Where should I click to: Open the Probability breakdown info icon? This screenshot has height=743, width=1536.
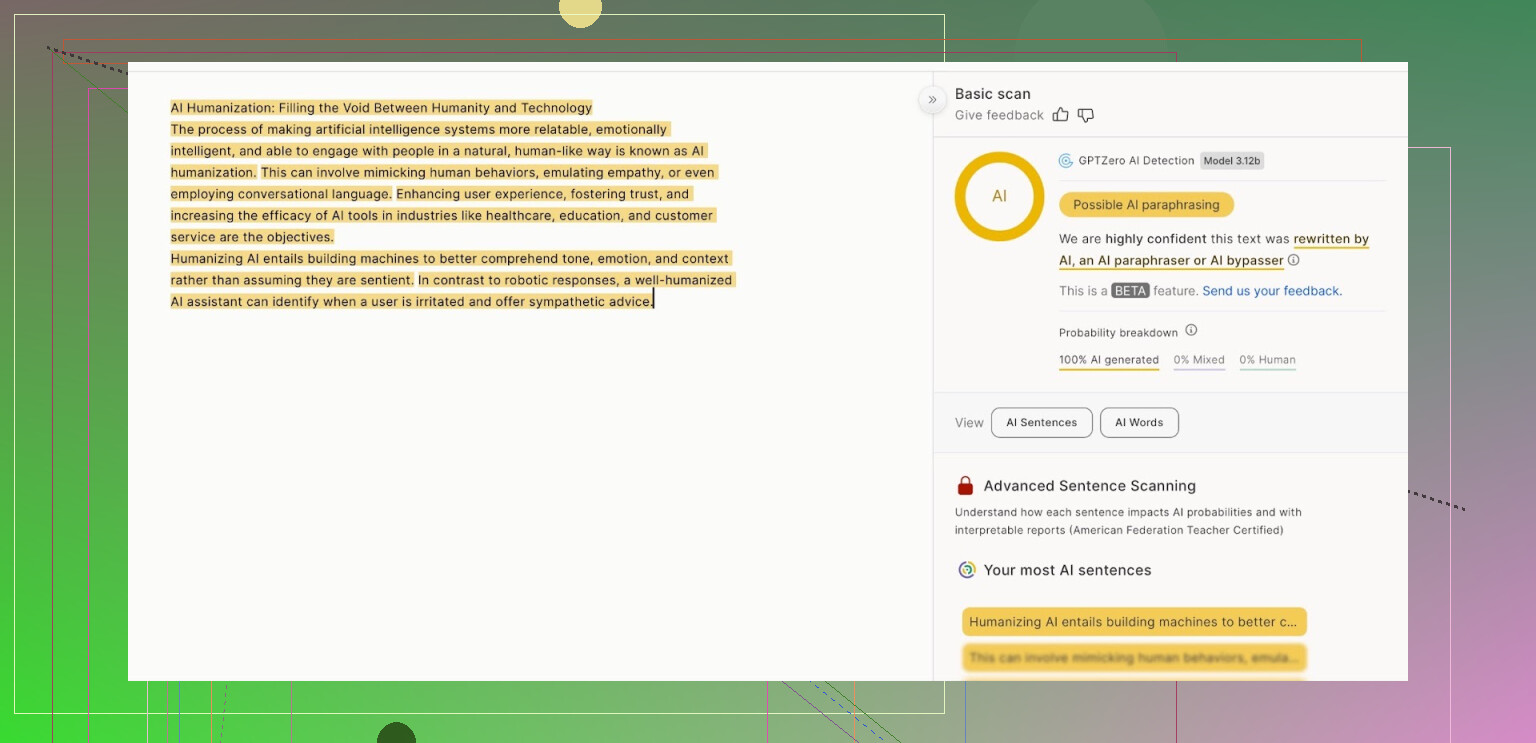[x=1191, y=331]
